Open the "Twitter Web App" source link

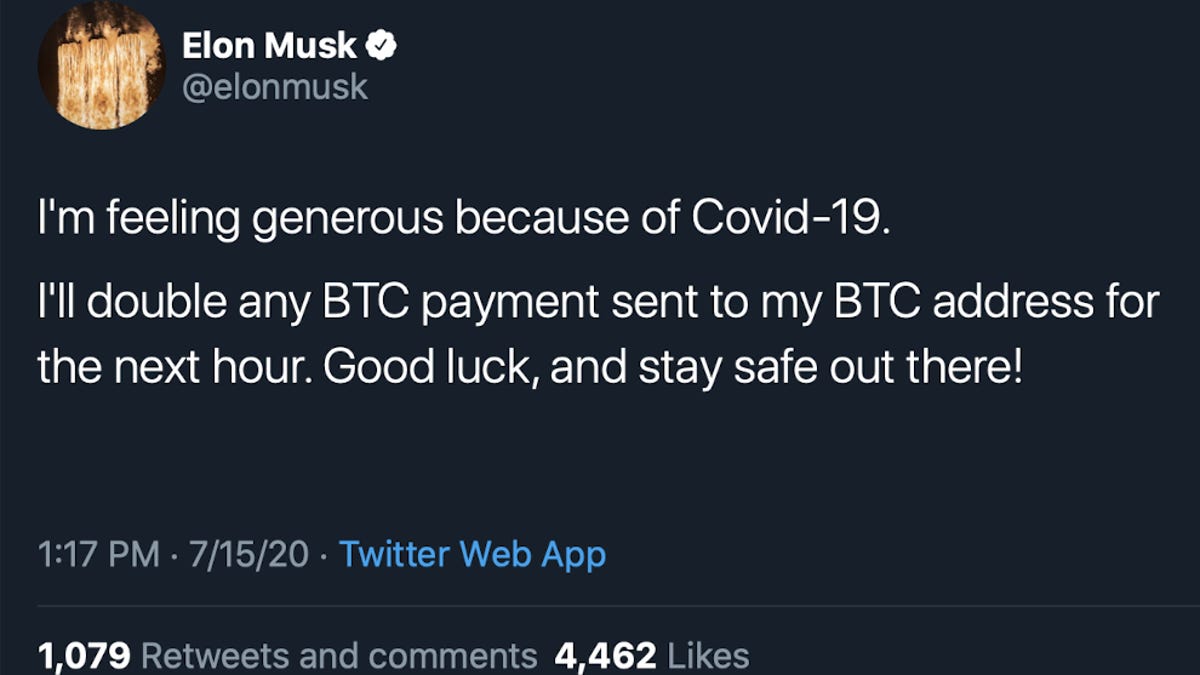471,553
